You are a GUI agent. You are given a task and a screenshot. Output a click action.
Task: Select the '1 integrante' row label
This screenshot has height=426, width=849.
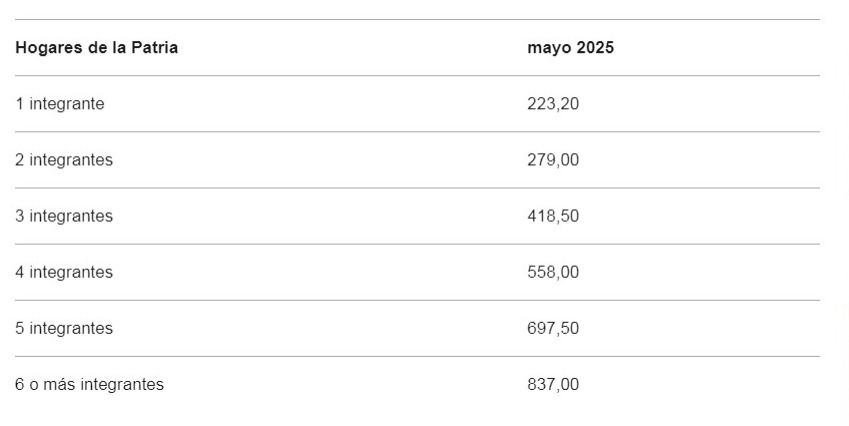point(60,104)
